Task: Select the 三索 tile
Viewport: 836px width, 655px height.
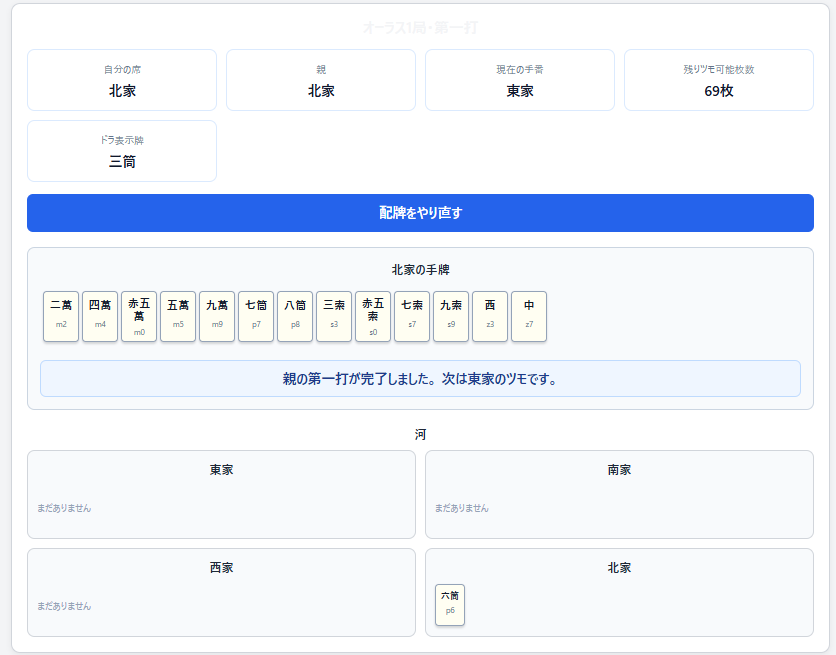Action: [x=334, y=316]
